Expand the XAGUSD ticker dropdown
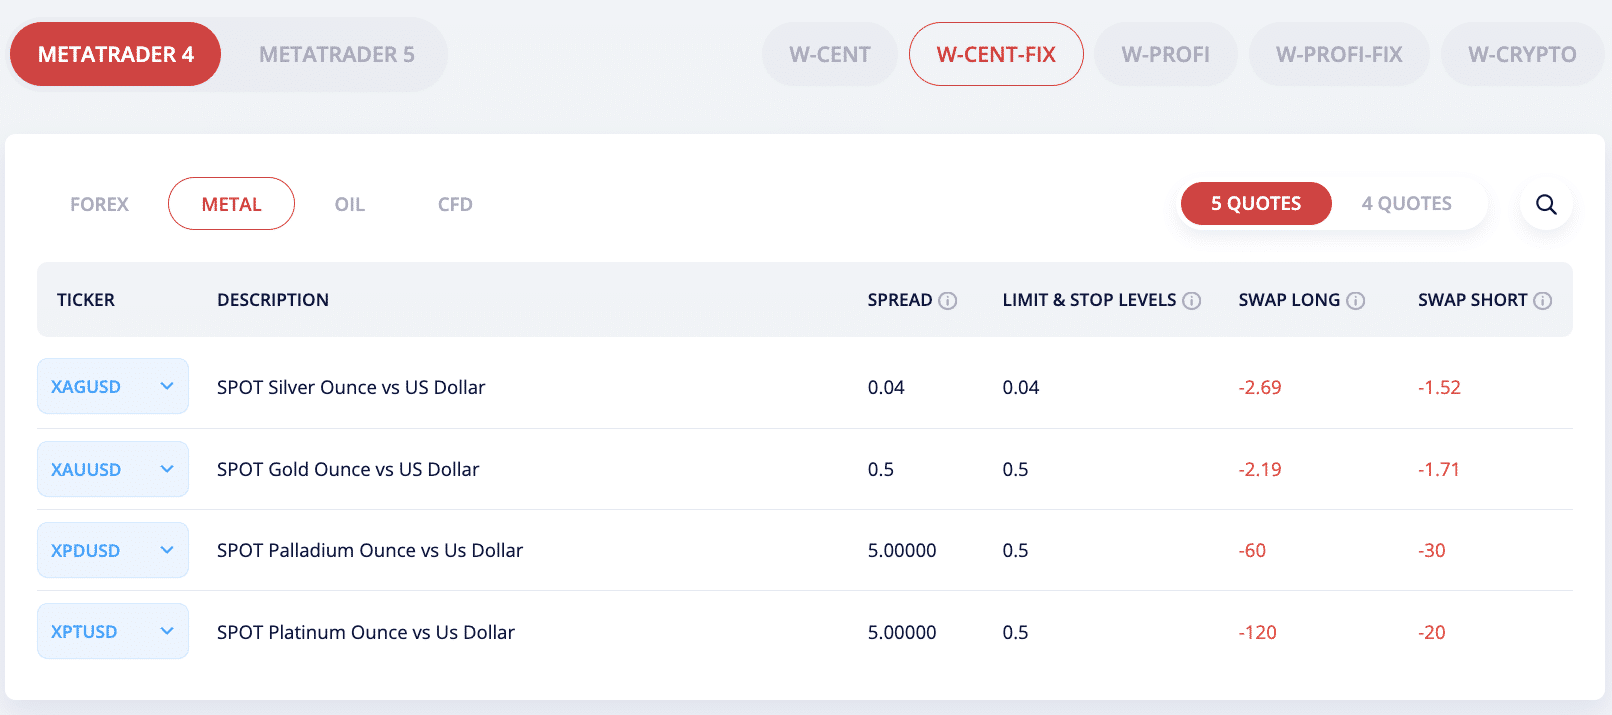 point(113,386)
